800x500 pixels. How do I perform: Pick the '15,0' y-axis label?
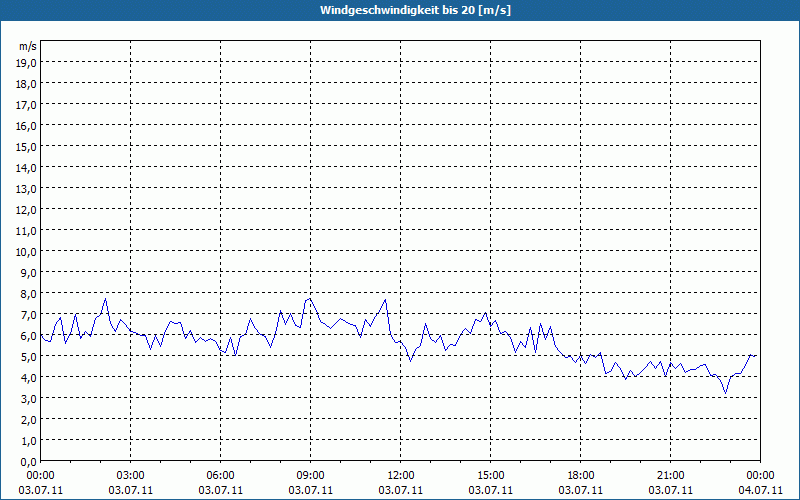click(27, 146)
